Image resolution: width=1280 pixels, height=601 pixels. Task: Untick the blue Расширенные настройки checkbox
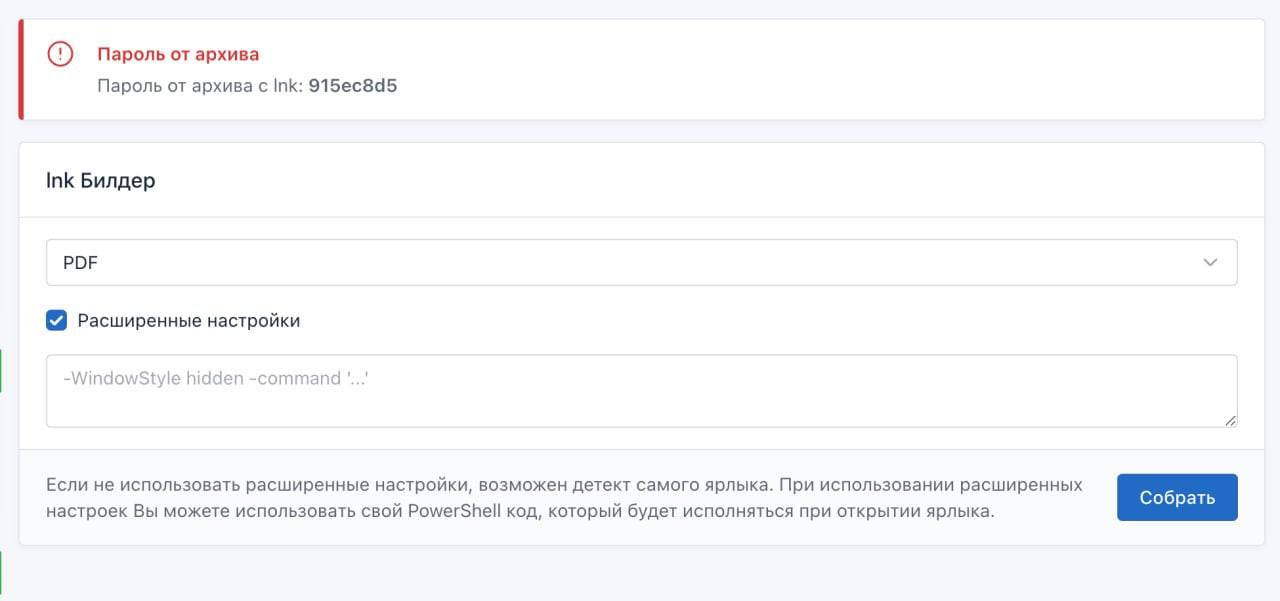pos(57,321)
